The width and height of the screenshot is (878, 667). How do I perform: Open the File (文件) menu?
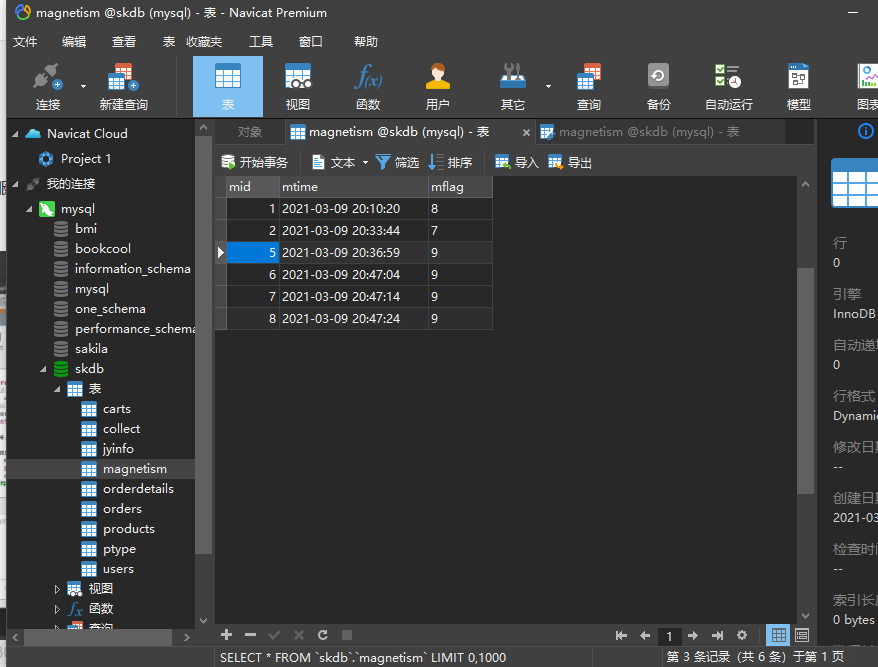pyautogui.click(x=25, y=41)
